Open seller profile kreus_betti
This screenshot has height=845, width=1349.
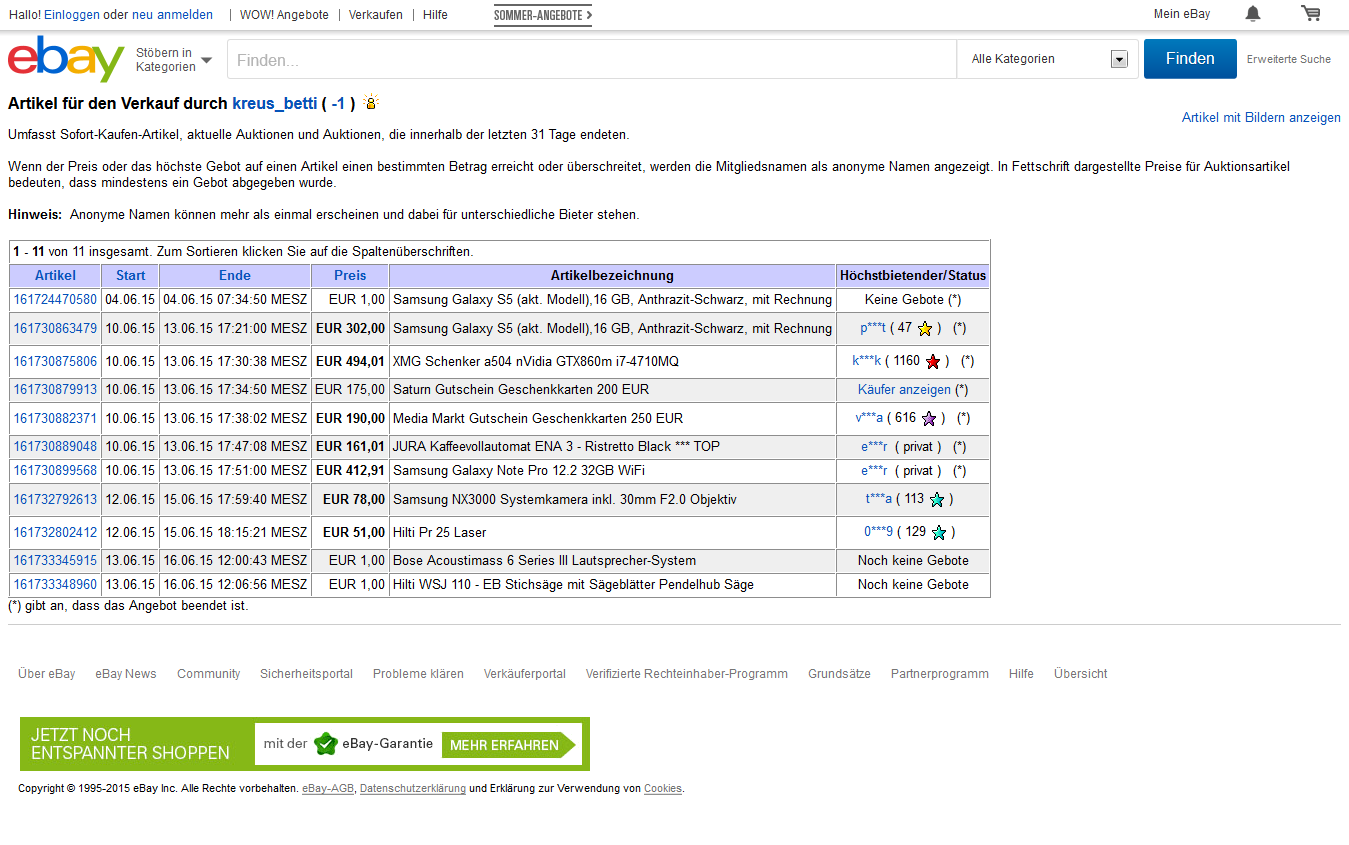pos(275,103)
